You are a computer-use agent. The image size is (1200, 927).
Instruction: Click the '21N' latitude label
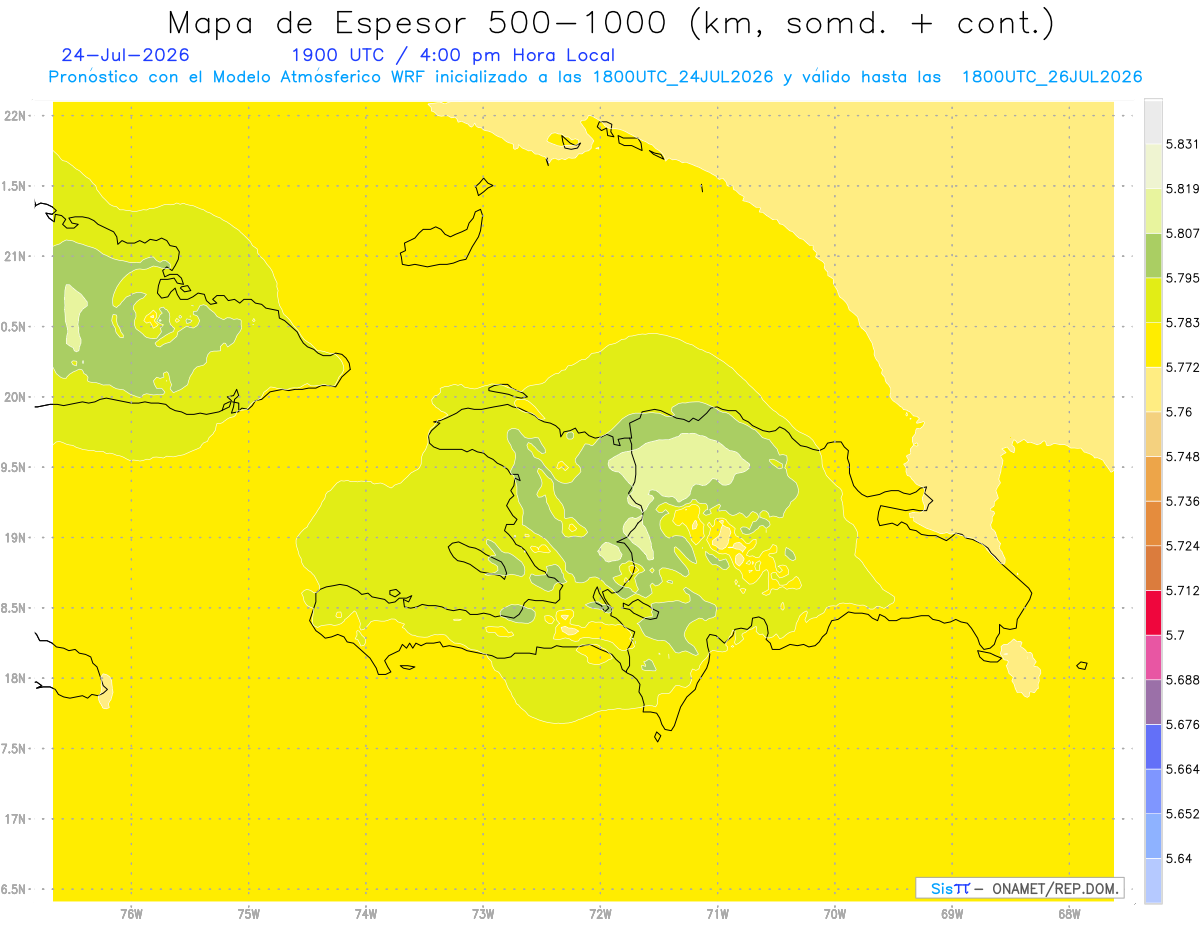coord(16,256)
